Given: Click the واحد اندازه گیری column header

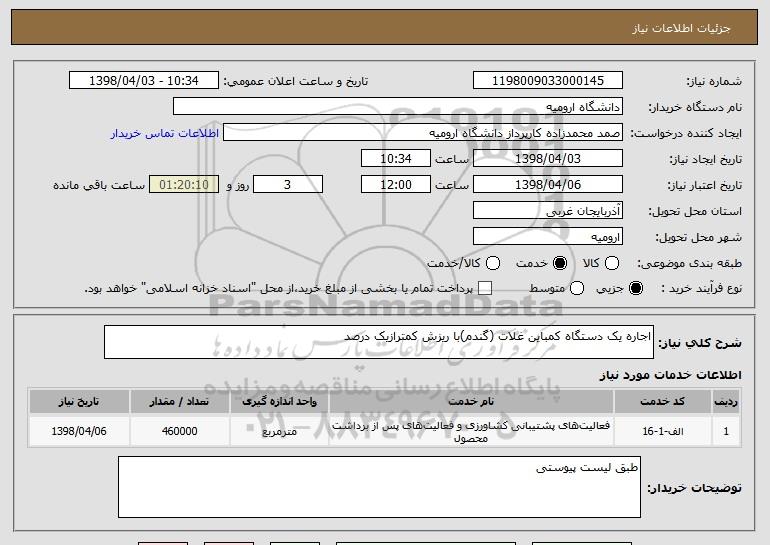Looking at the screenshot, I should [279, 402].
